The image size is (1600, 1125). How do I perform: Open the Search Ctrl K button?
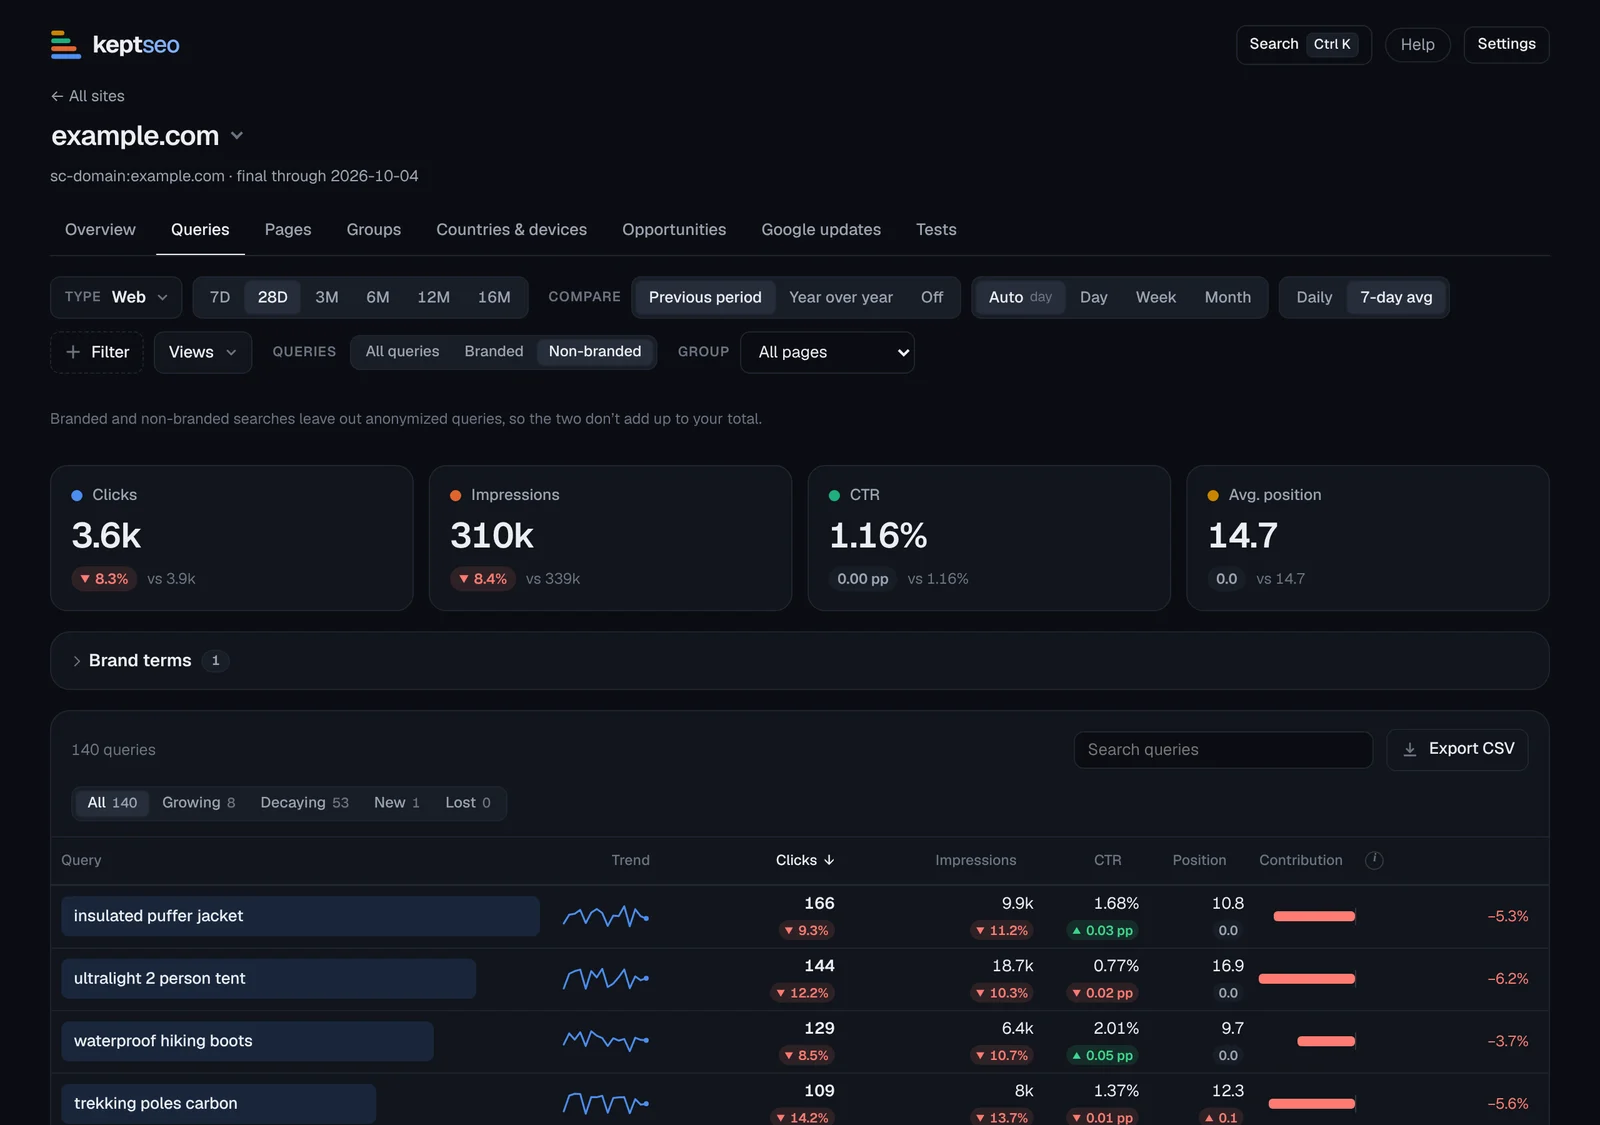1304,45
